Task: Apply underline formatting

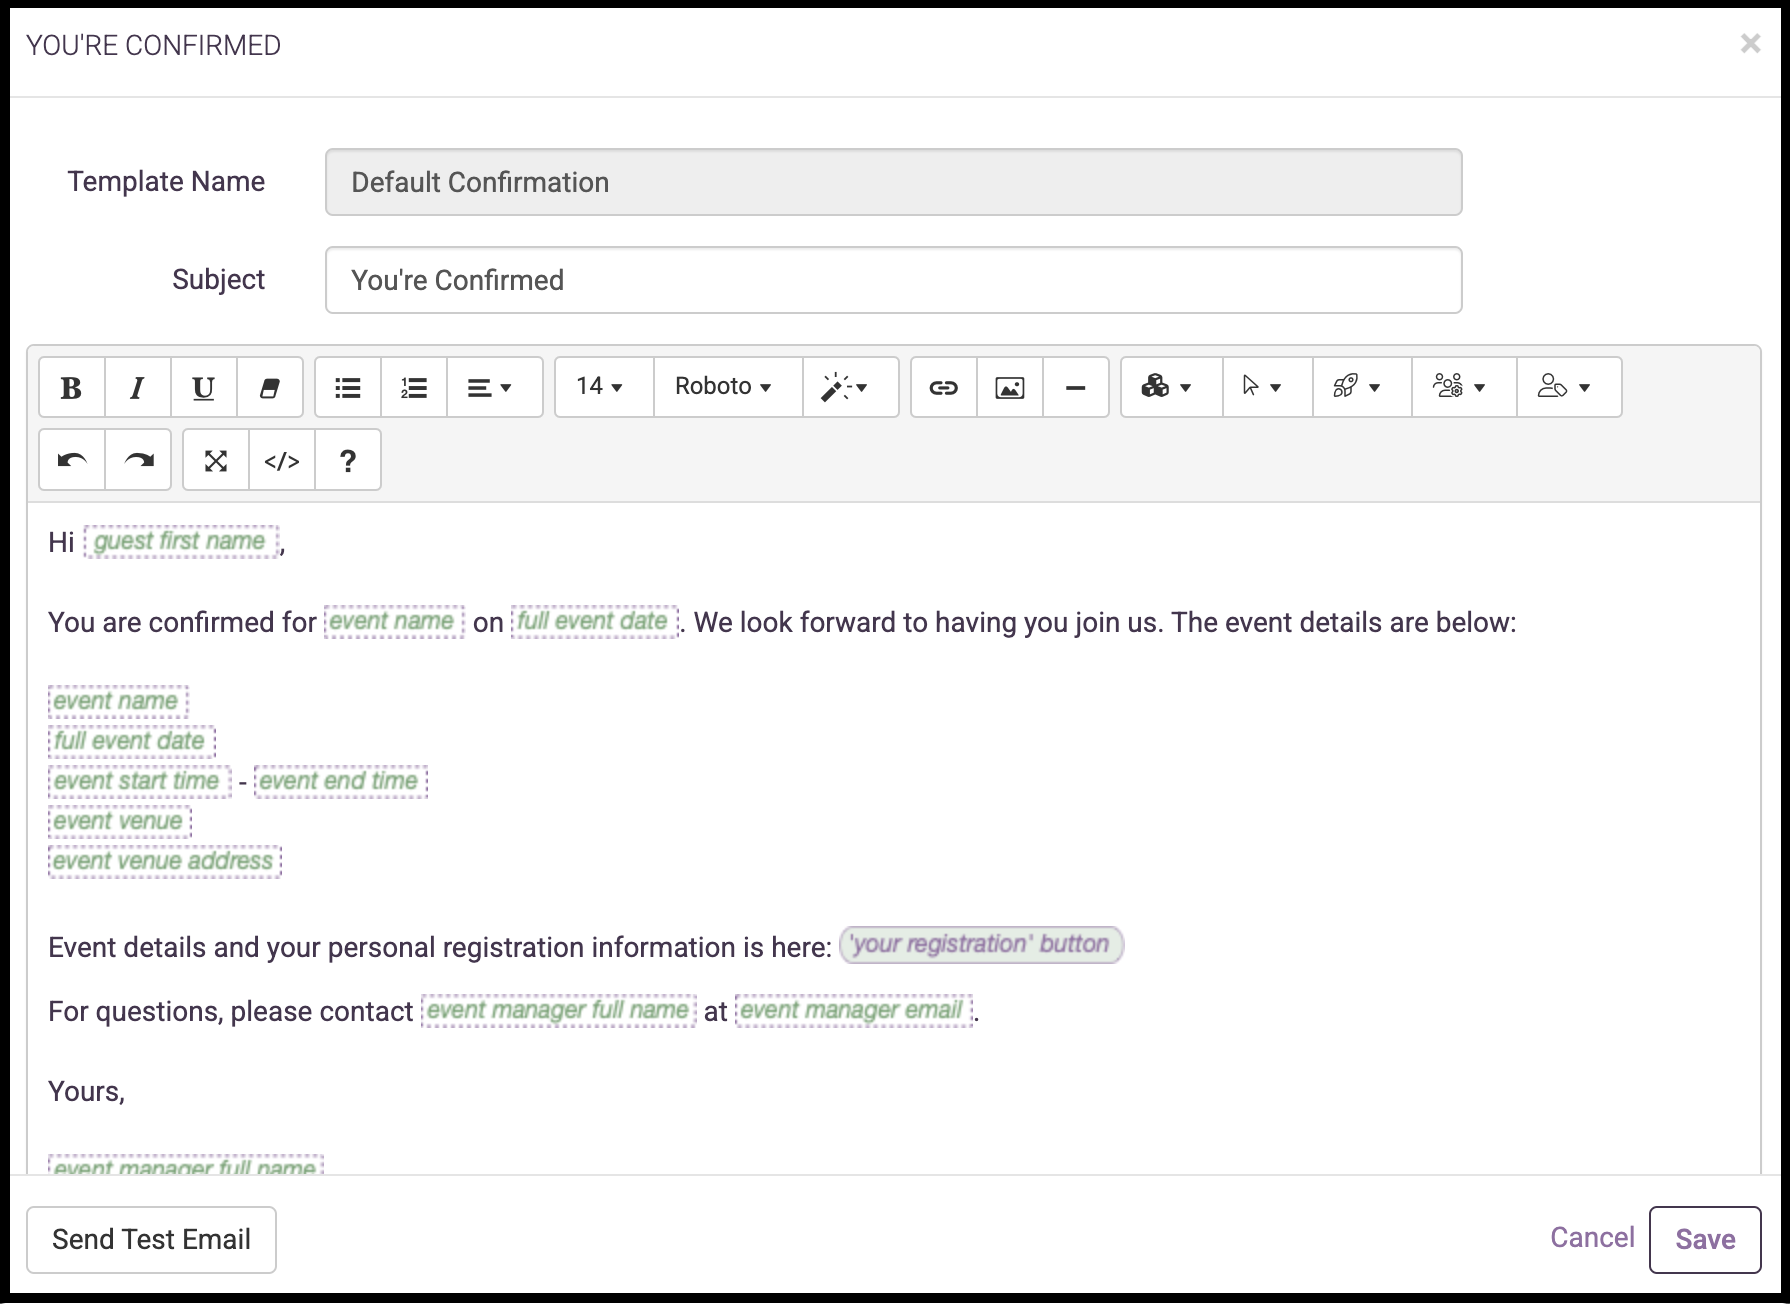Action: tap(203, 387)
